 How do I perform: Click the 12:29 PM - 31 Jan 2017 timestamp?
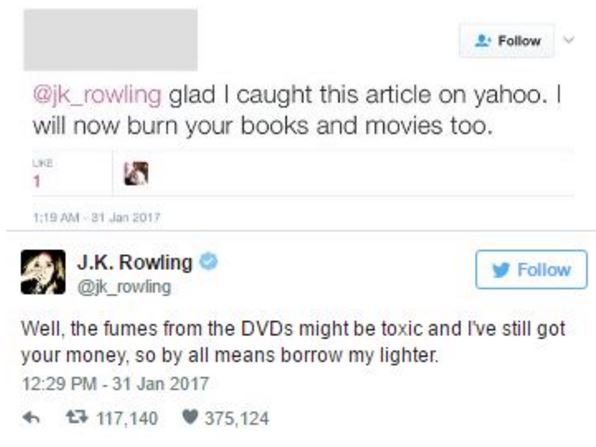click(x=115, y=383)
